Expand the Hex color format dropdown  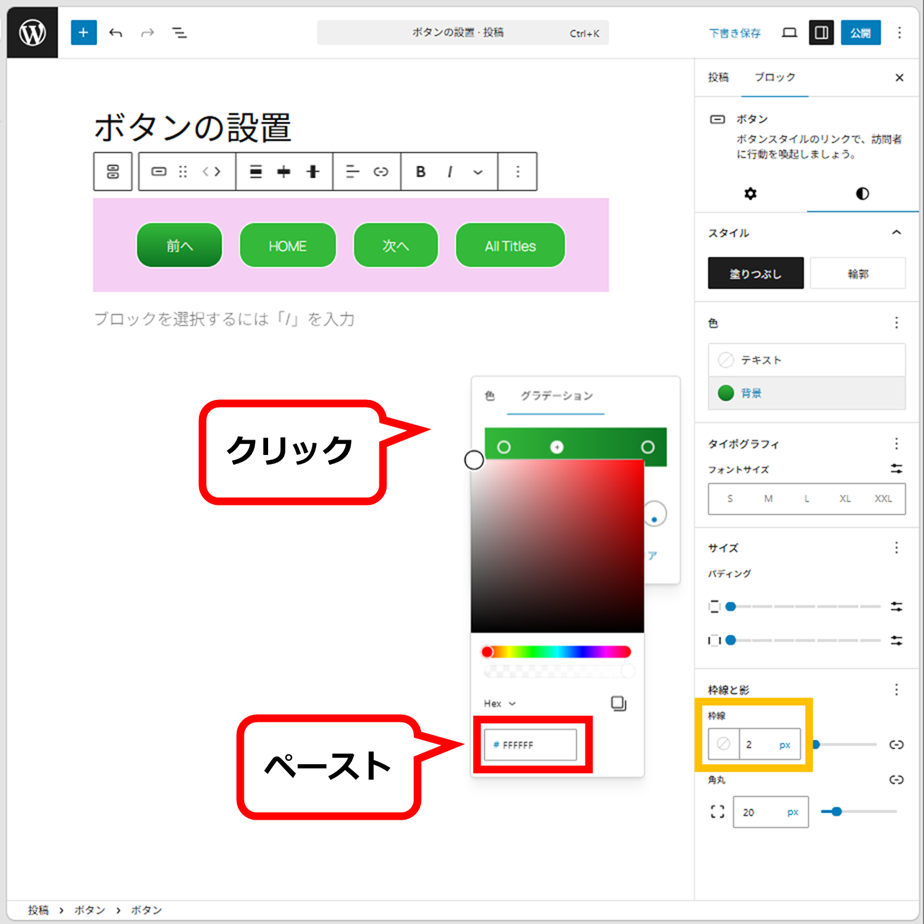click(500, 704)
